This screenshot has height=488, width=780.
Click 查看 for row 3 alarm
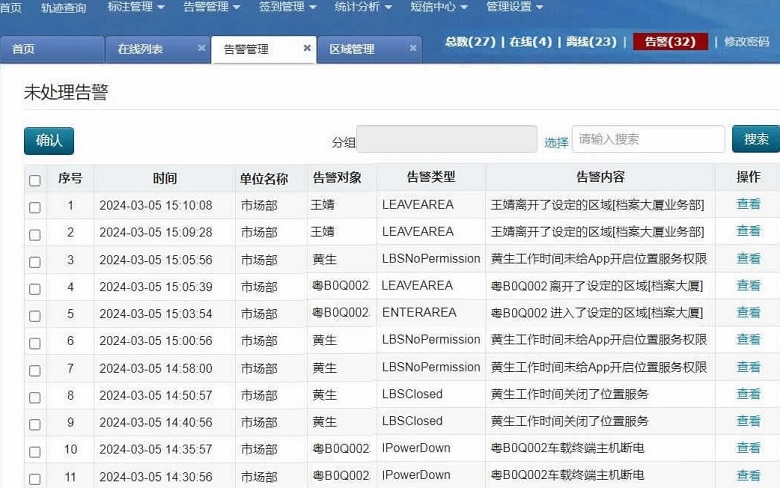coord(748,258)
